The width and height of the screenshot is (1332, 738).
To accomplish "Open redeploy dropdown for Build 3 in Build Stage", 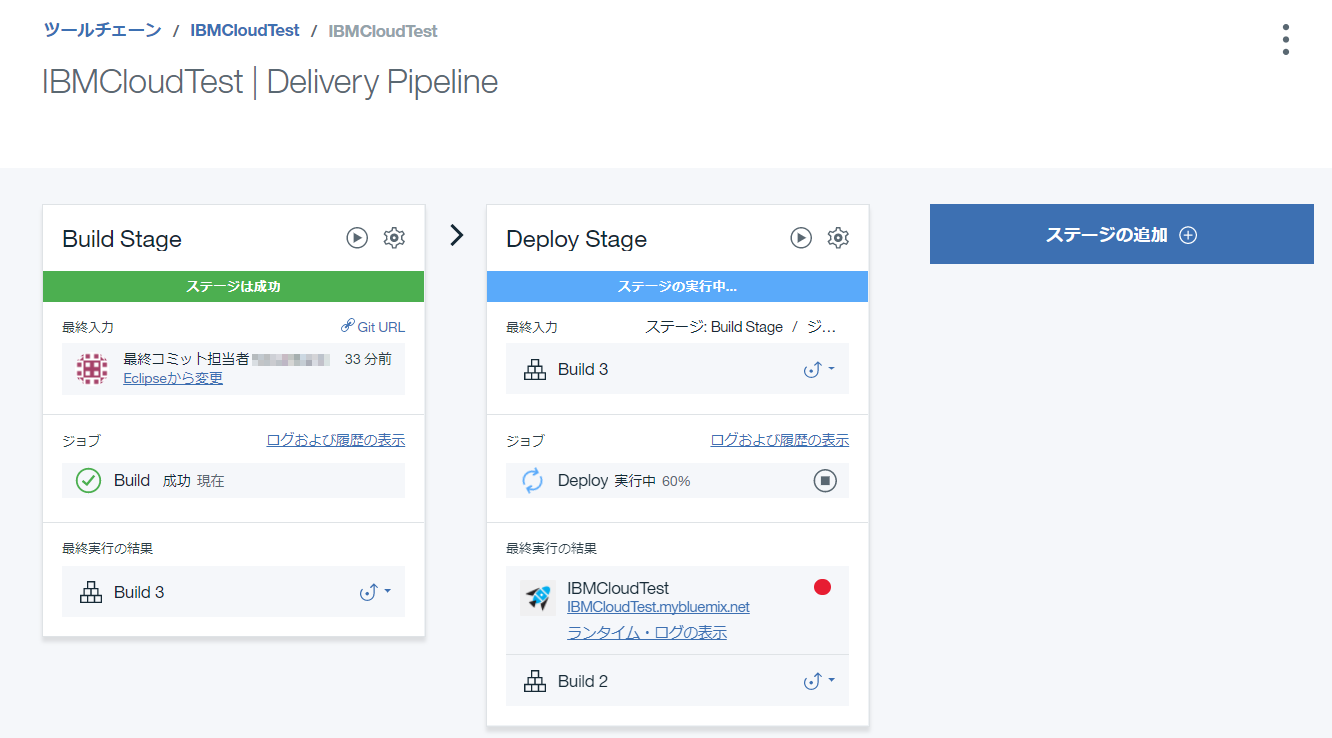I will tap(375, 592).
